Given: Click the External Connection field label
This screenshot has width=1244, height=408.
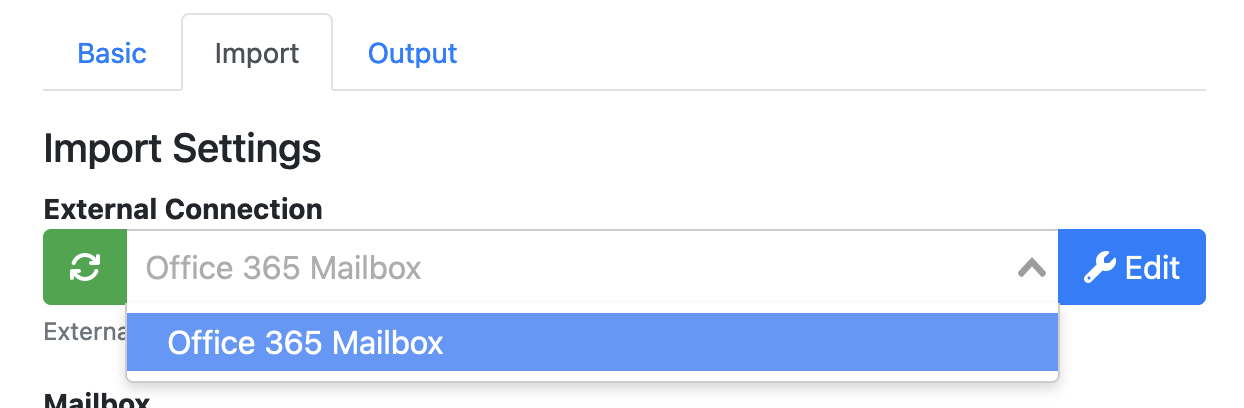Looking at the screenshot, I should [182, 209].
